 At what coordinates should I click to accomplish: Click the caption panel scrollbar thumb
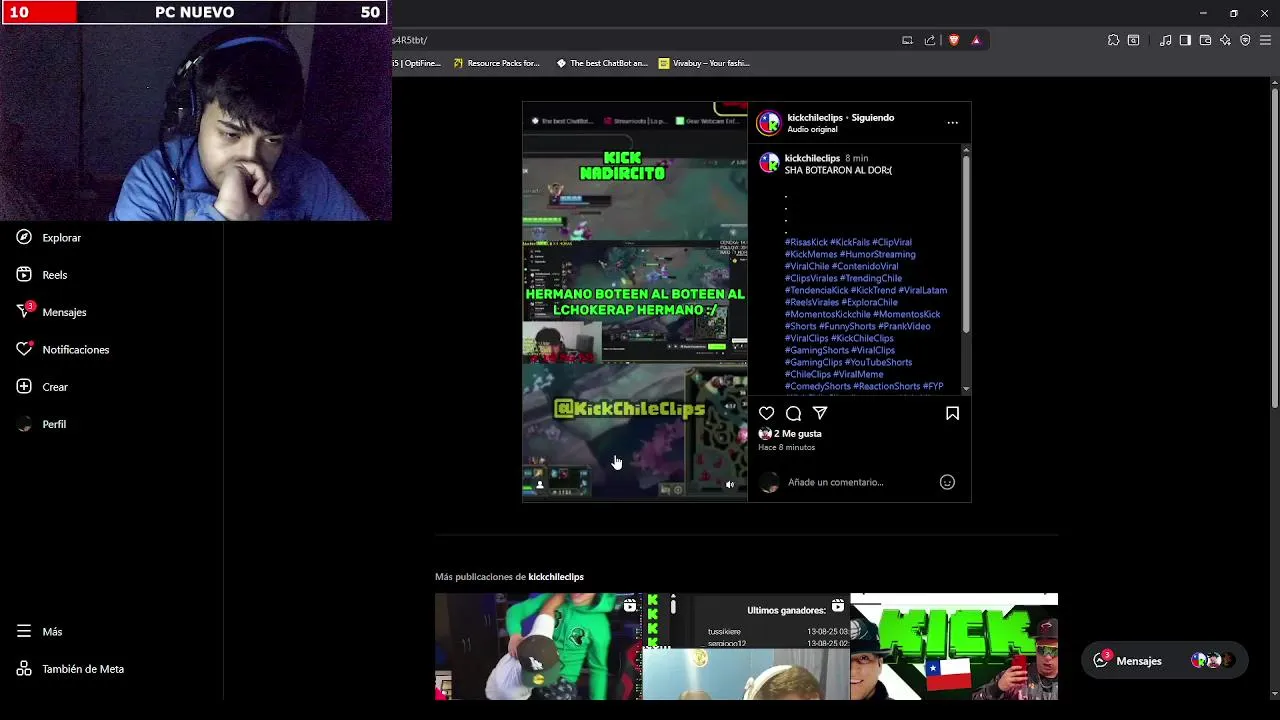pos(966,245)
